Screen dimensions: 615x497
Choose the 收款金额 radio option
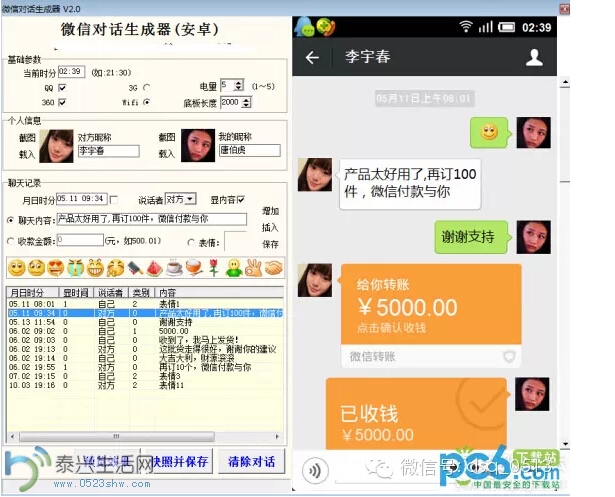[x=10, y=241]
